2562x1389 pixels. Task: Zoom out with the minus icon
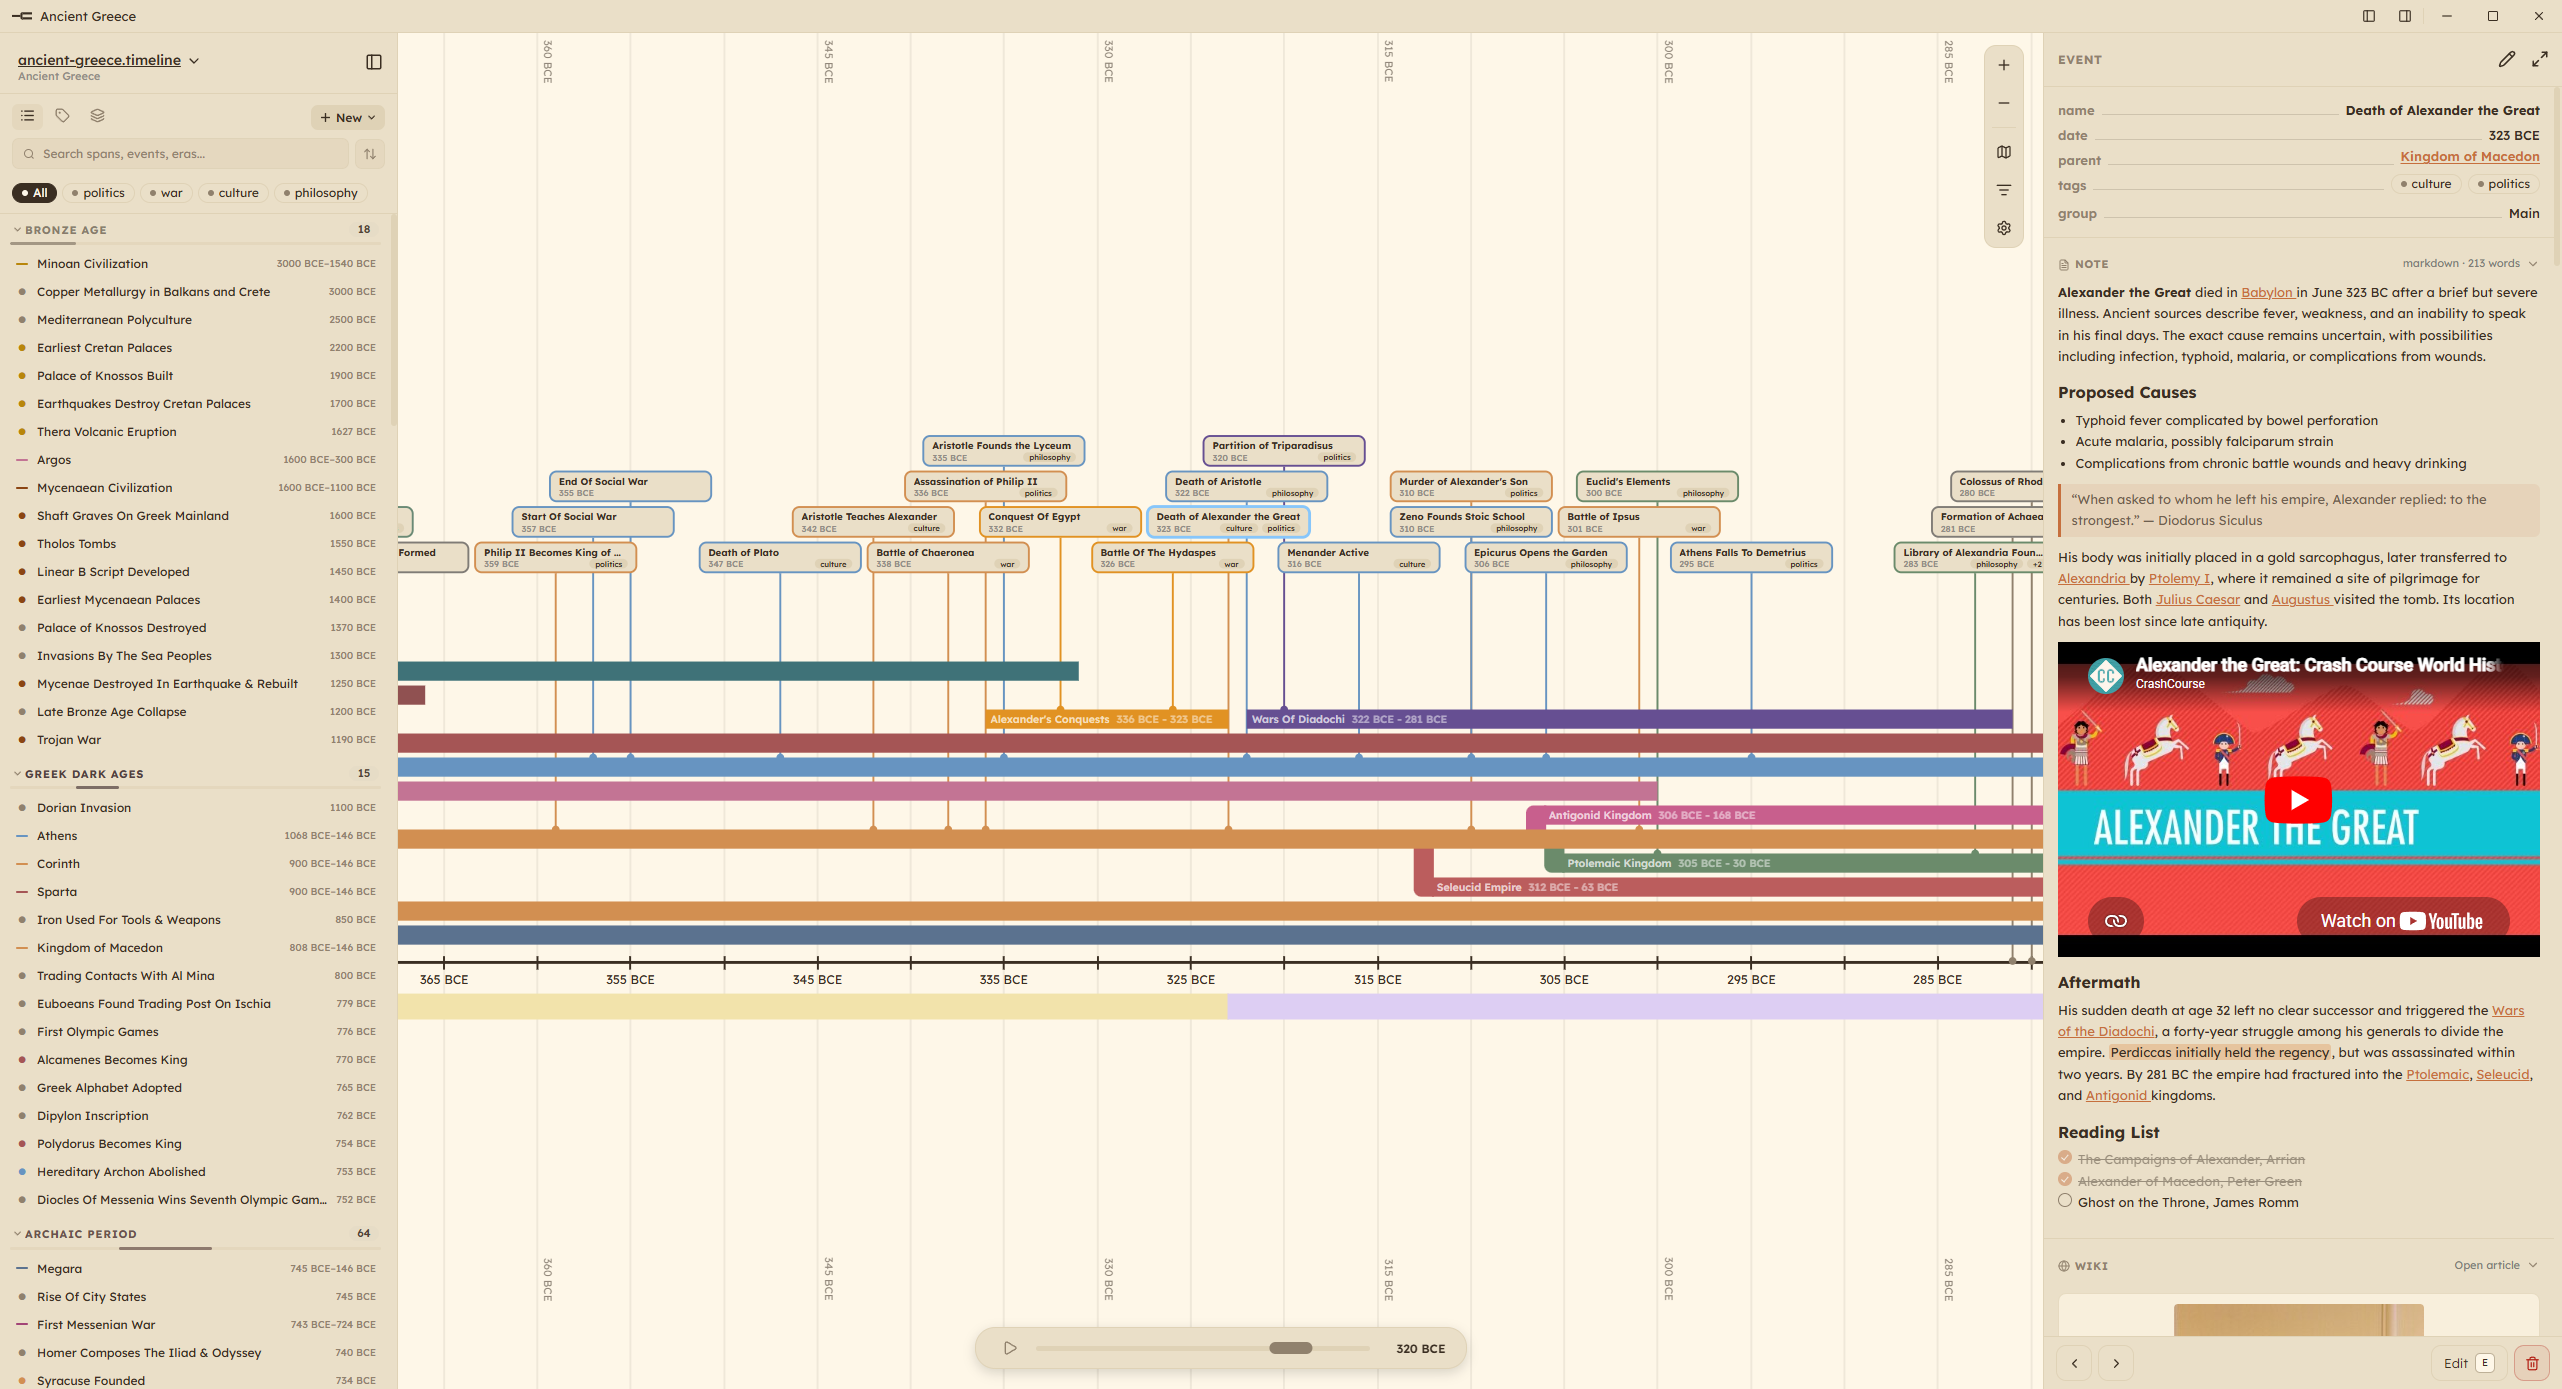coord(2004,103)
